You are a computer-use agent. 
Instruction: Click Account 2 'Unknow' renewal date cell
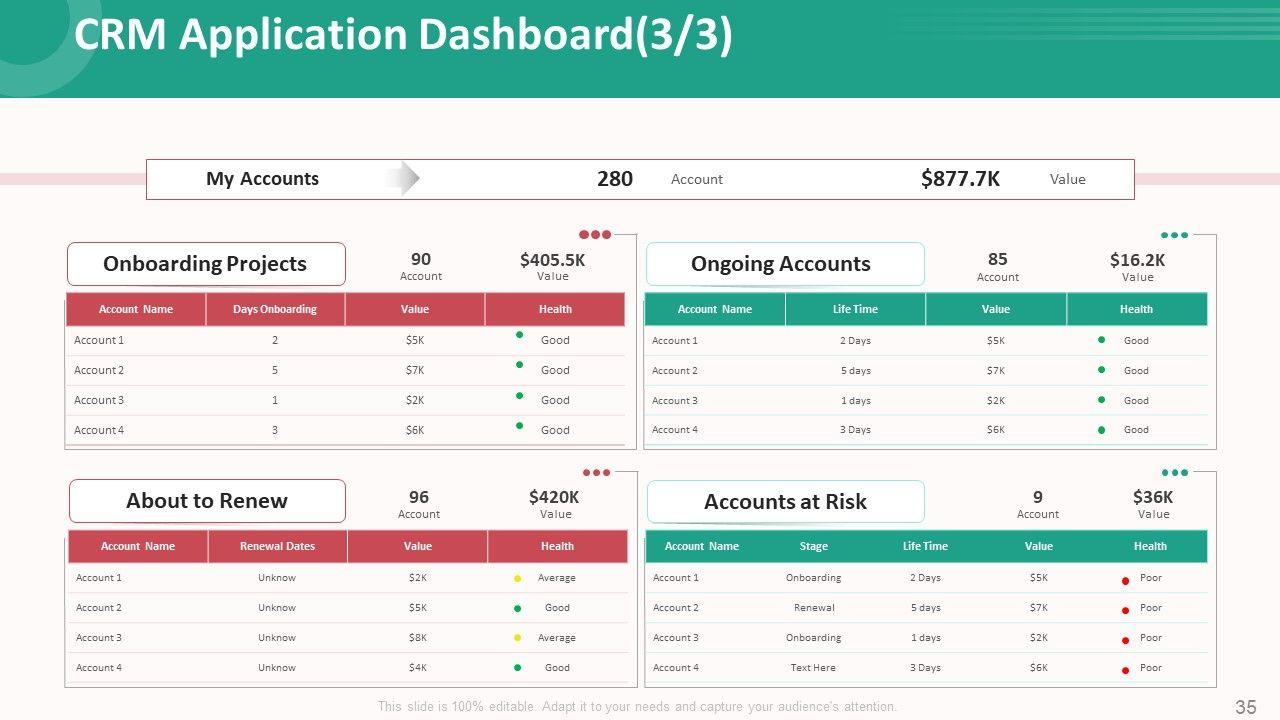tap(277, 607)
